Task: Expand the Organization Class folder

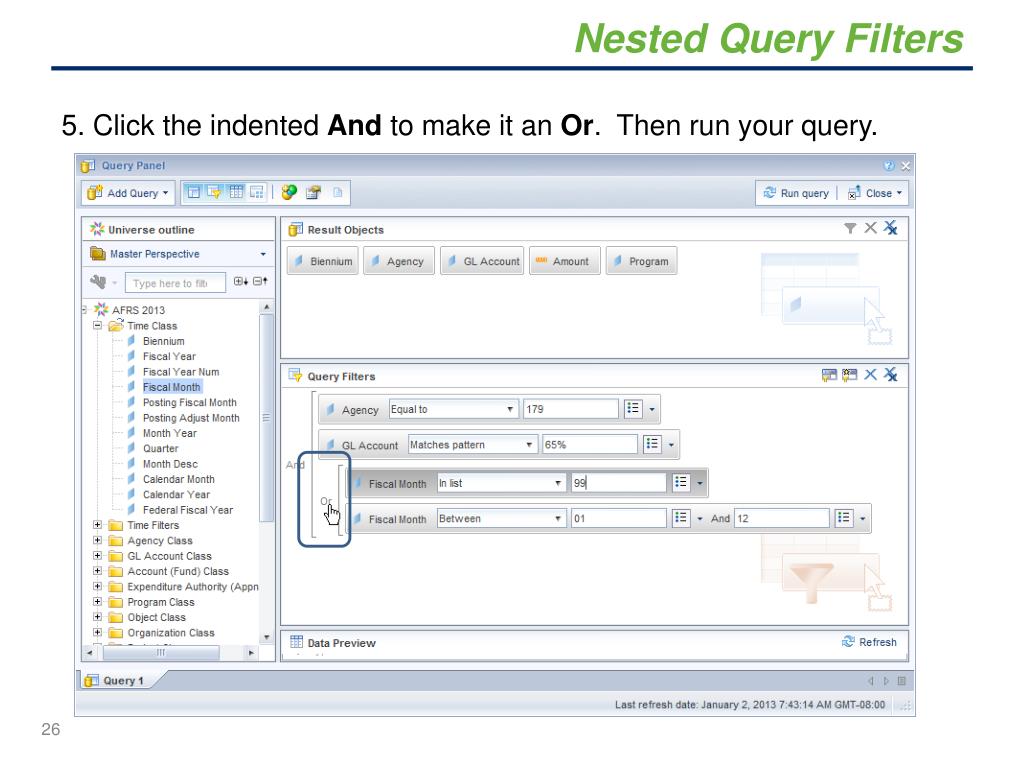Action: click(x=97, y=632)
